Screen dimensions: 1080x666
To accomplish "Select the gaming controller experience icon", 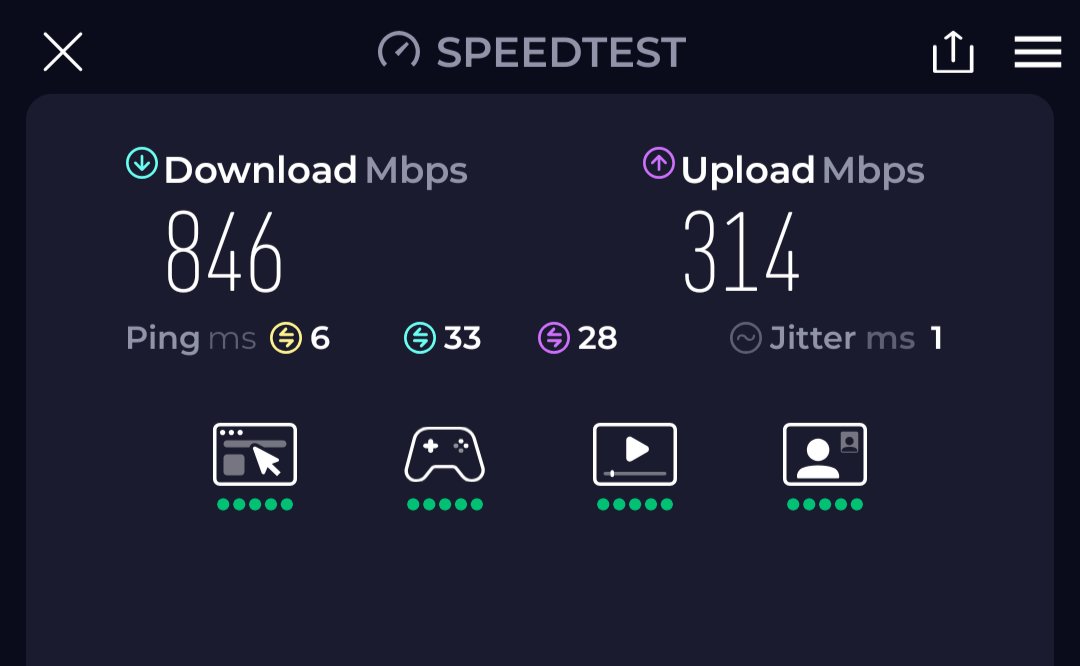I will tap(445, 455).
